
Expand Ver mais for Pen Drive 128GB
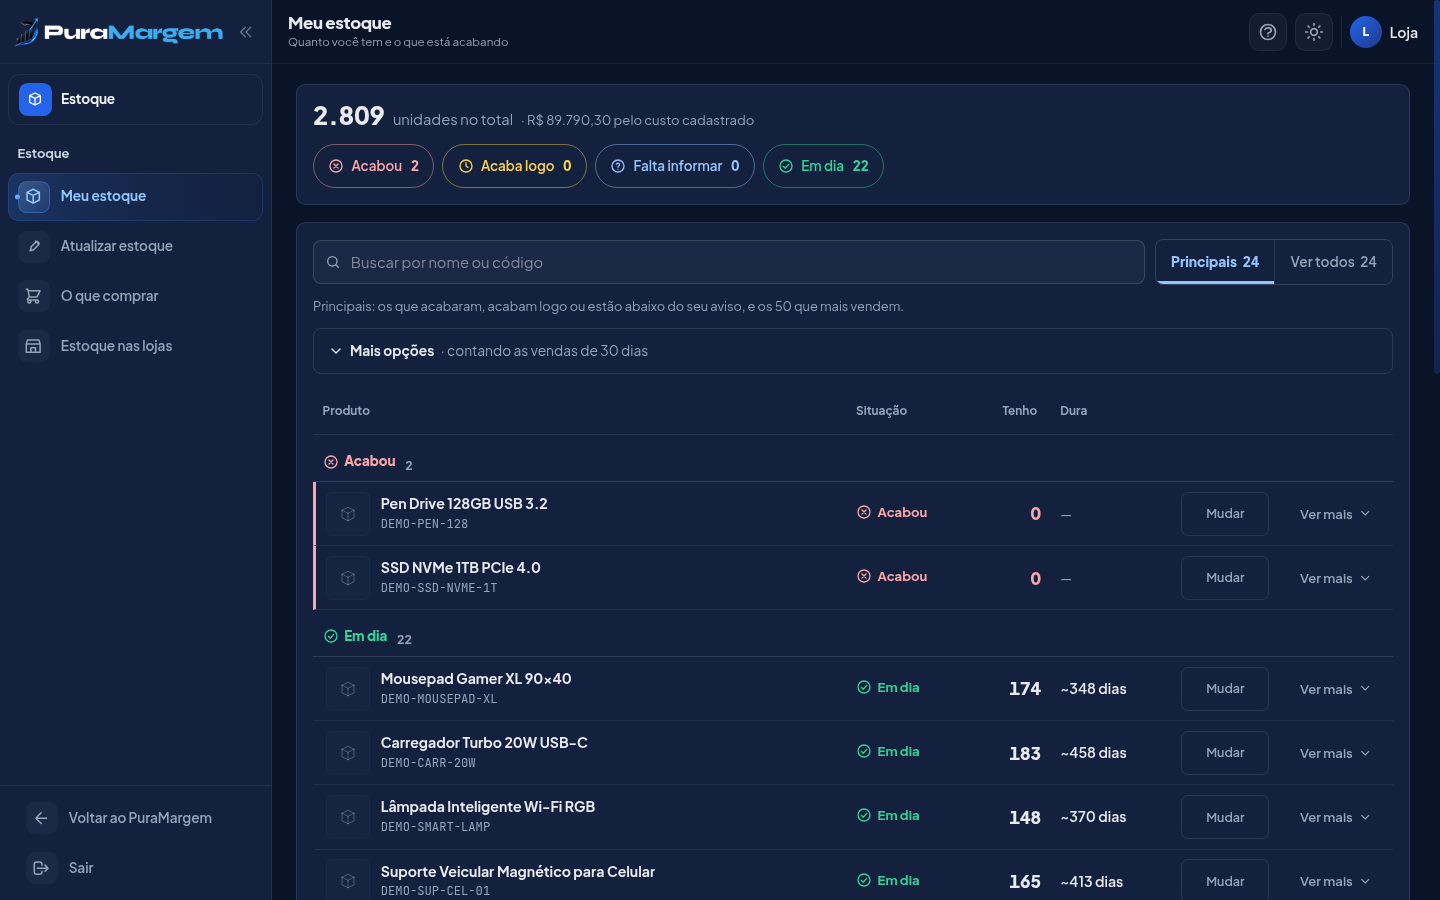(x=1335, y=514)
